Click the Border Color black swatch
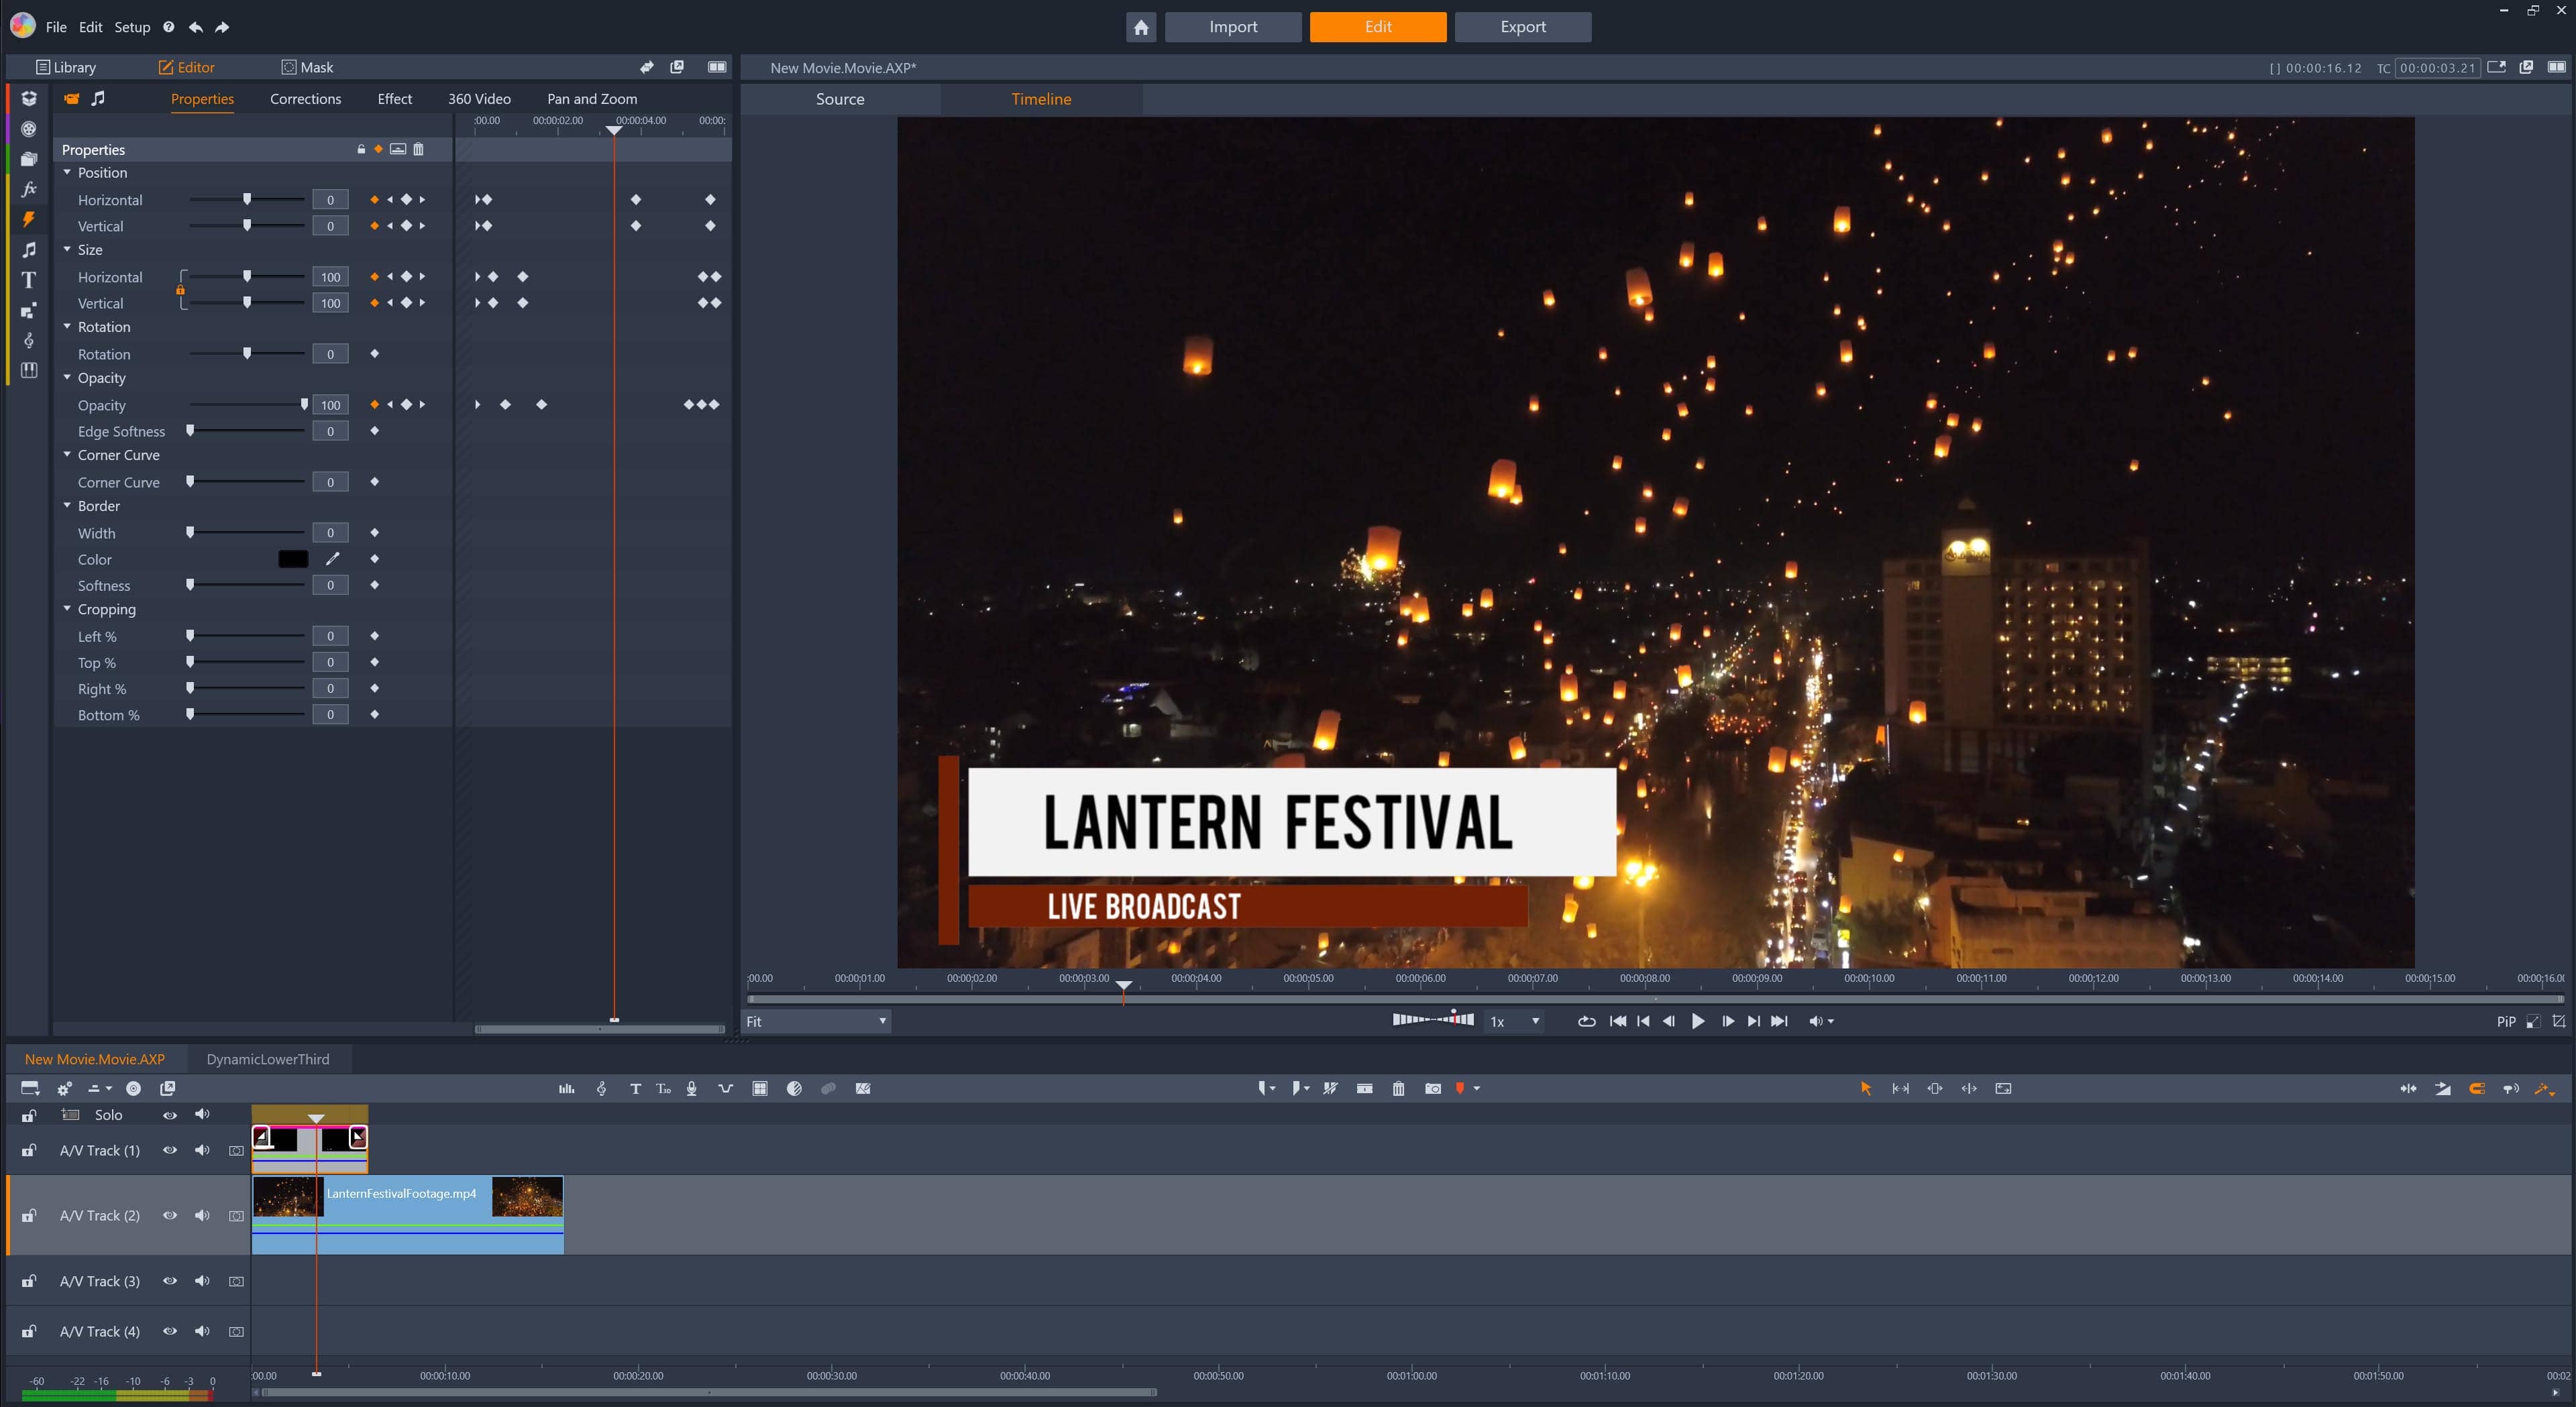The image size is (2576, 1407). pyautogui.click(x=293, y=559)
